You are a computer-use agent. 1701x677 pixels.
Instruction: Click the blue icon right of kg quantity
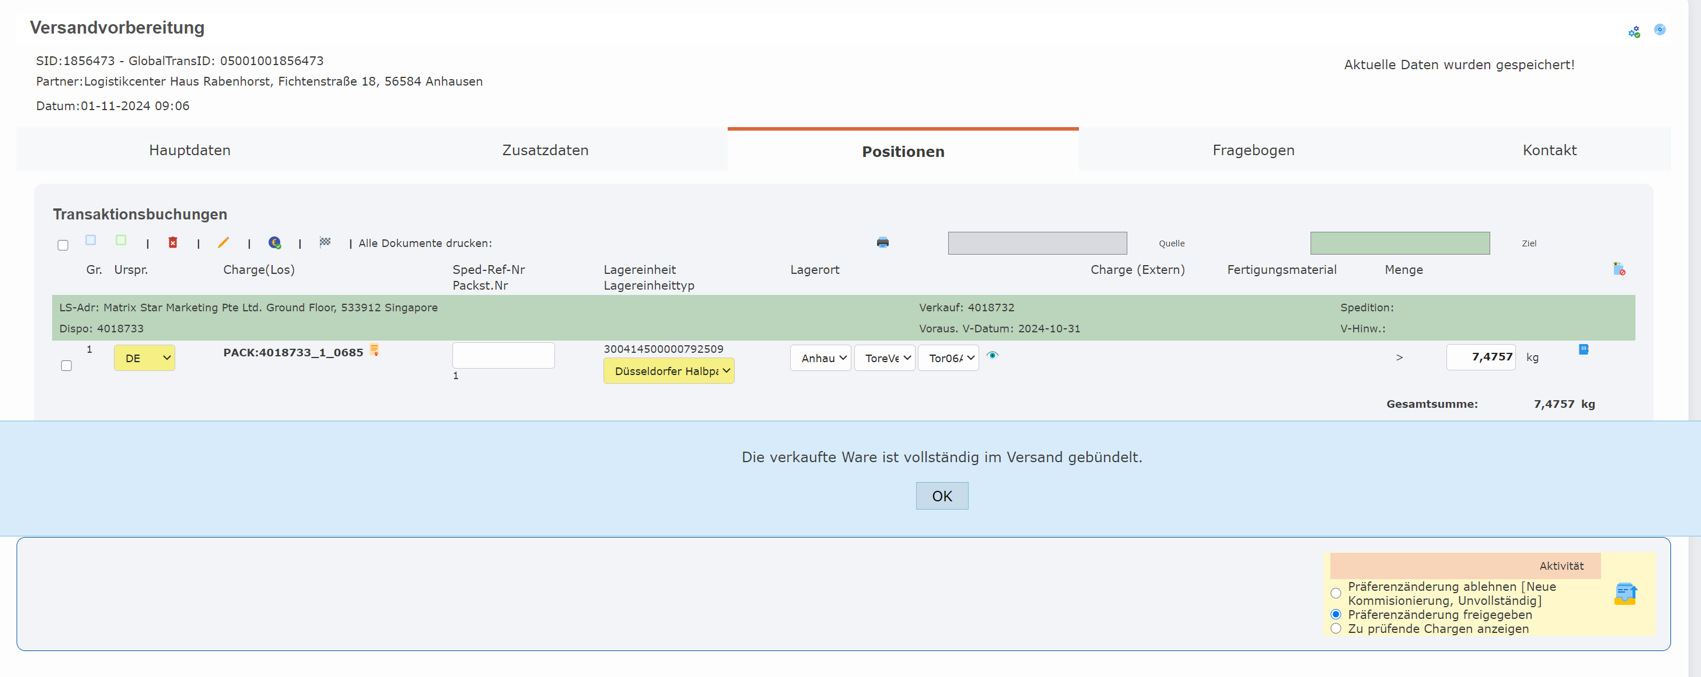[x=1583, y=350]
